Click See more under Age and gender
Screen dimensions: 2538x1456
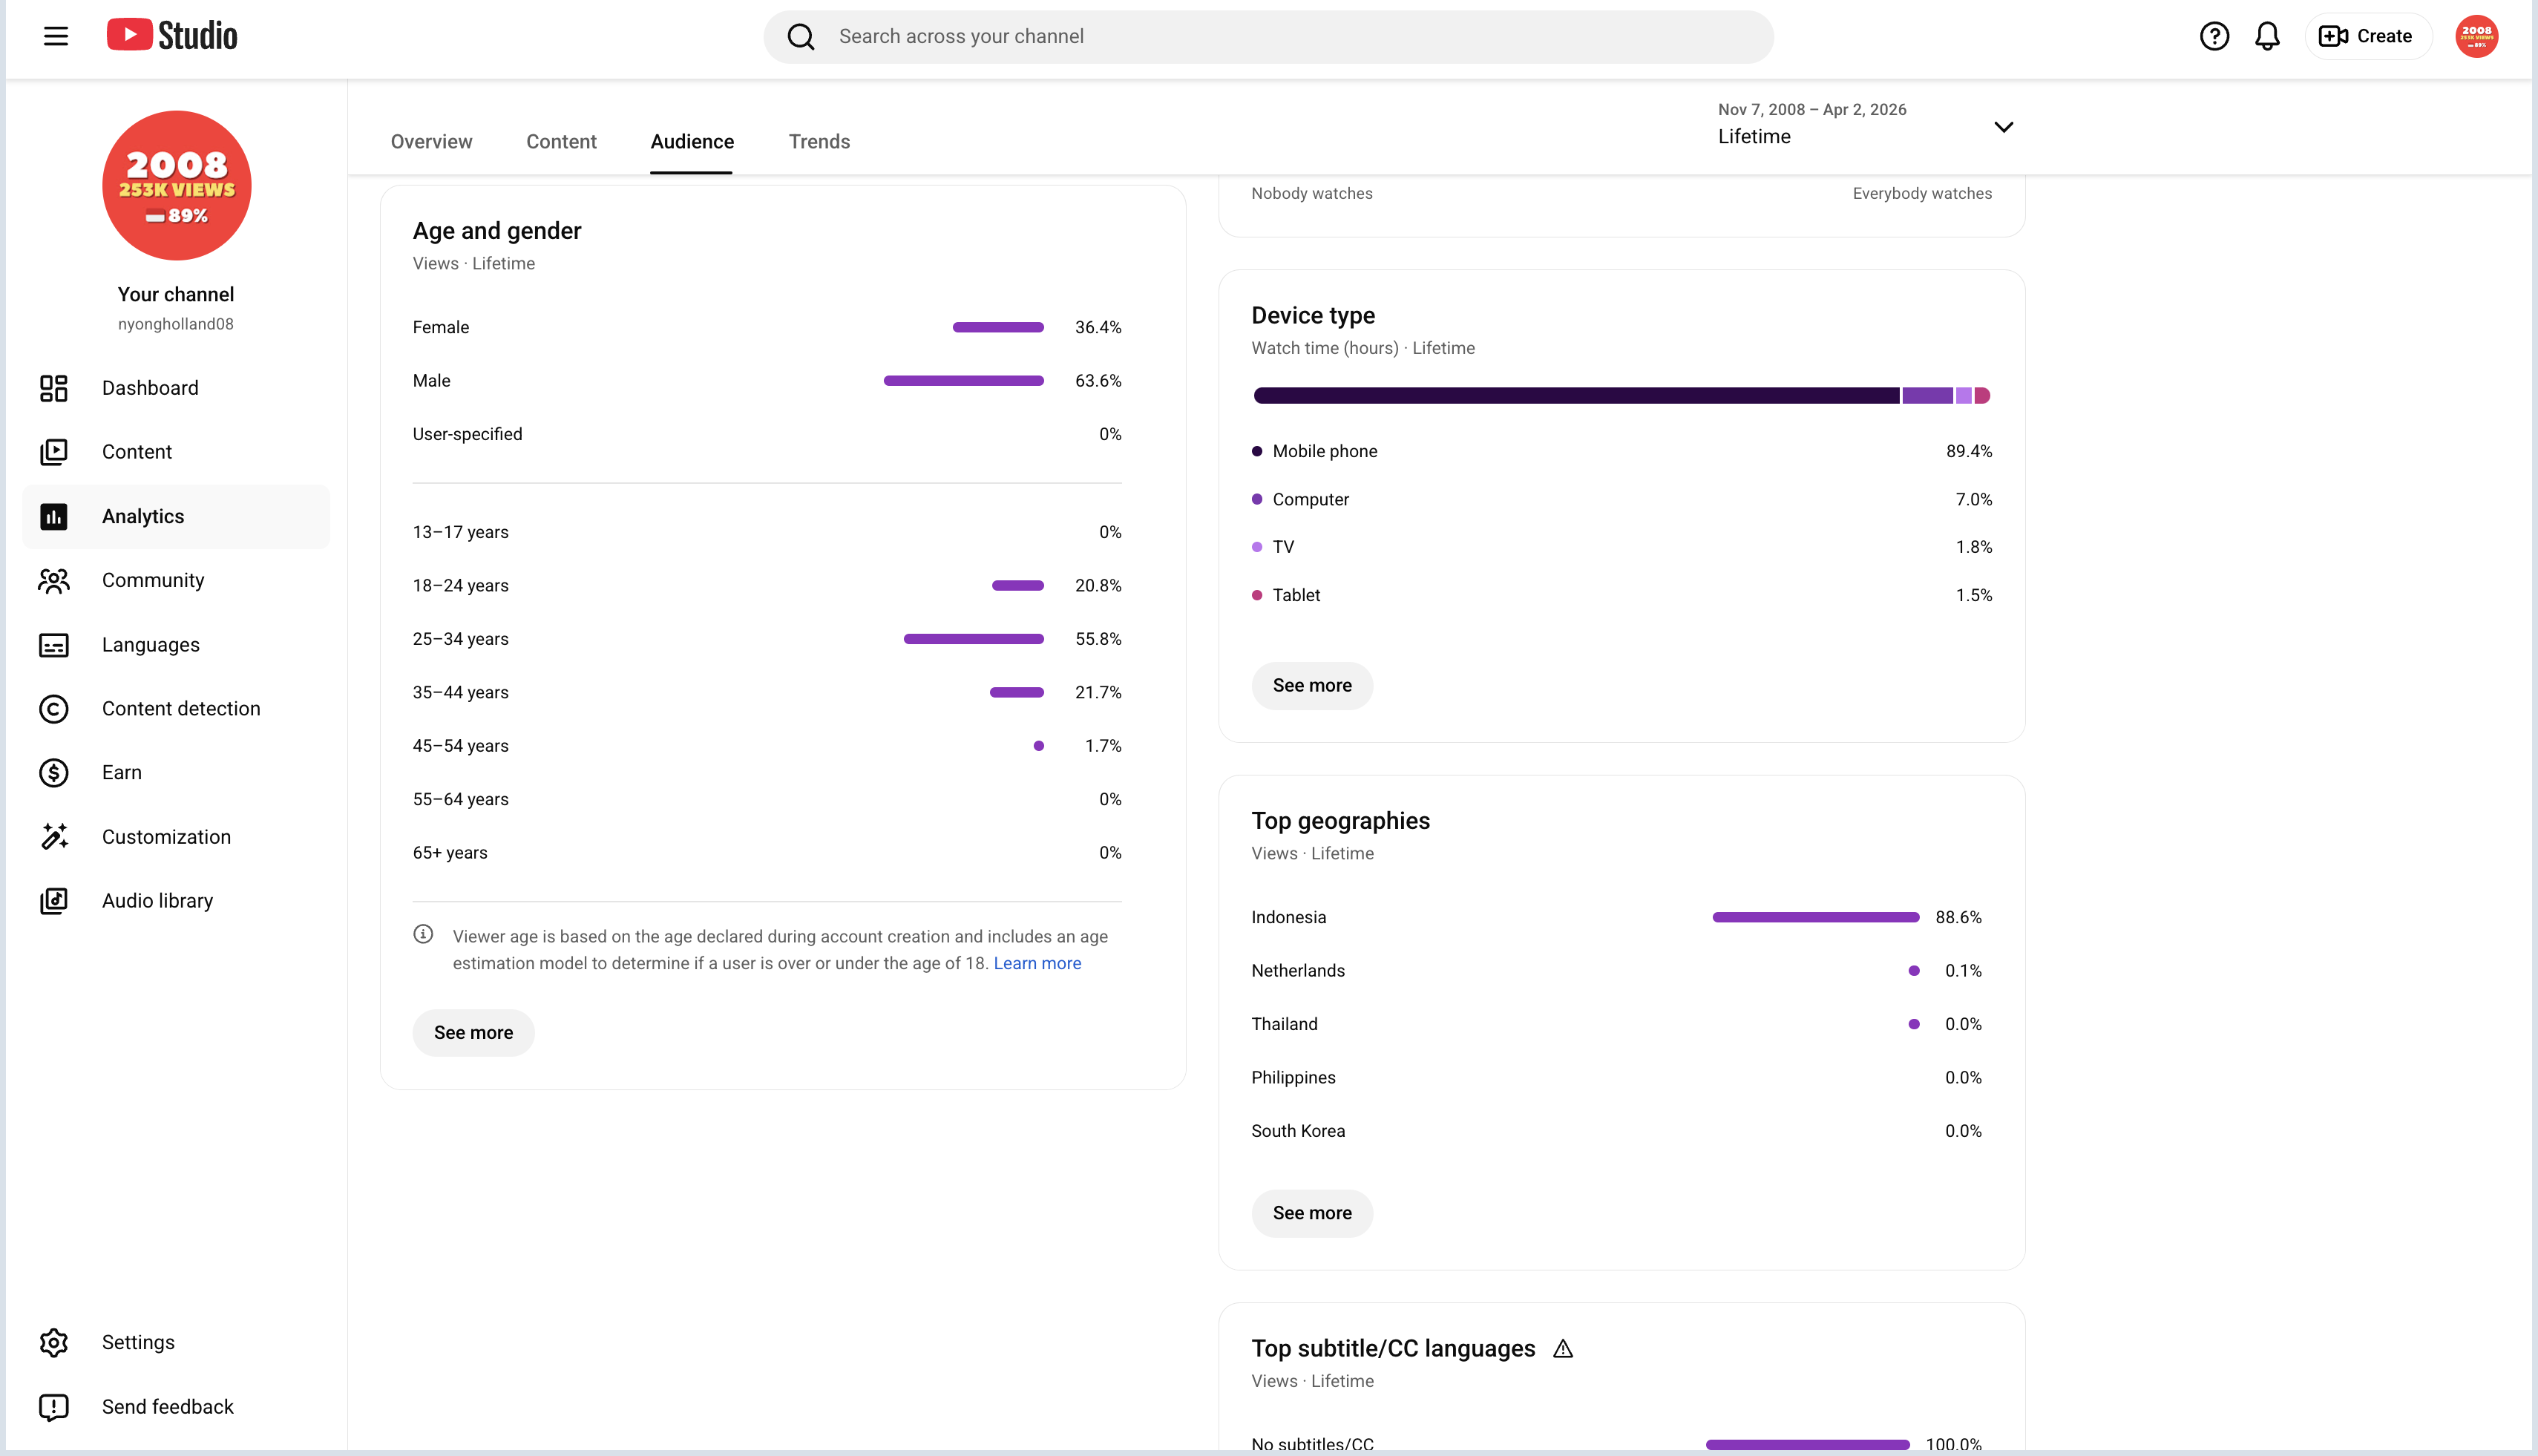pyautogui.click(x=473, y=1033)
